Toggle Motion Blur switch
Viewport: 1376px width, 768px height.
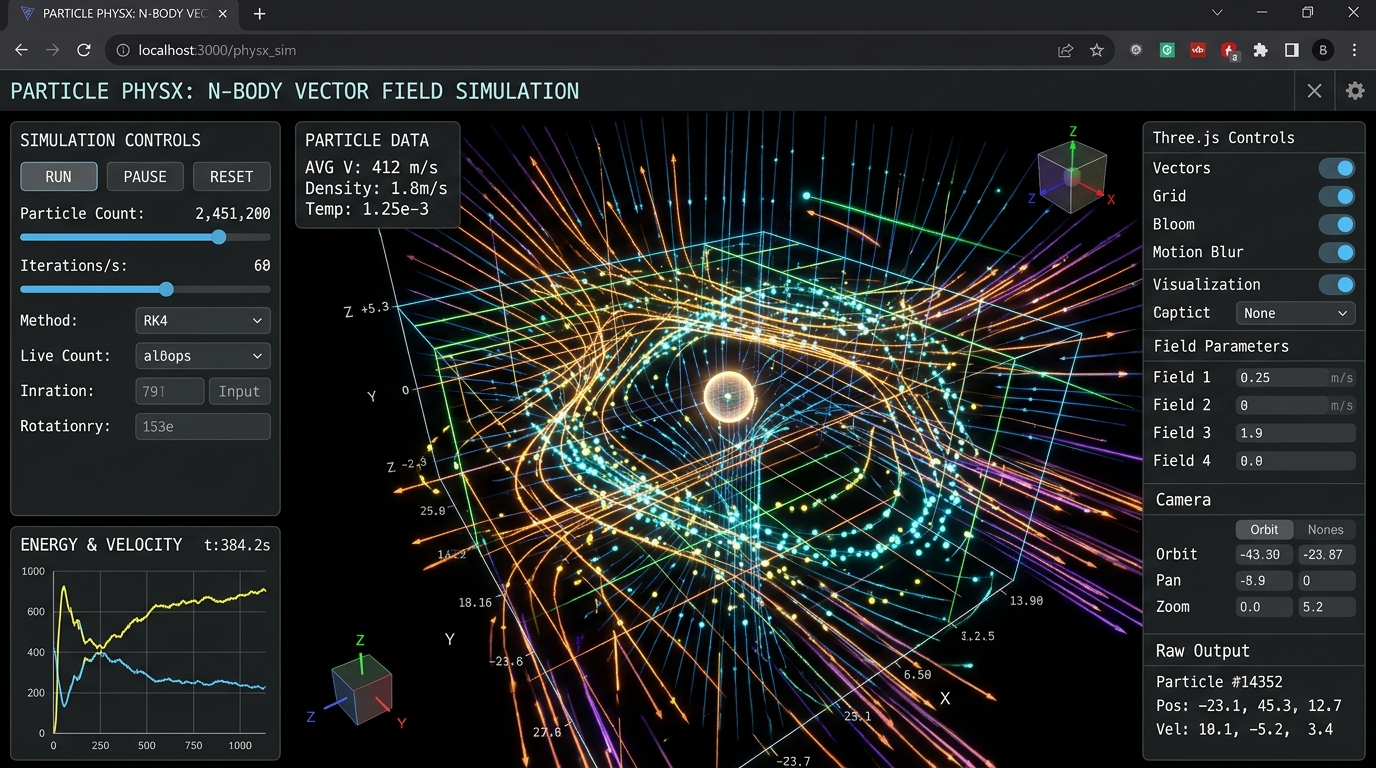click(1336, 252)
